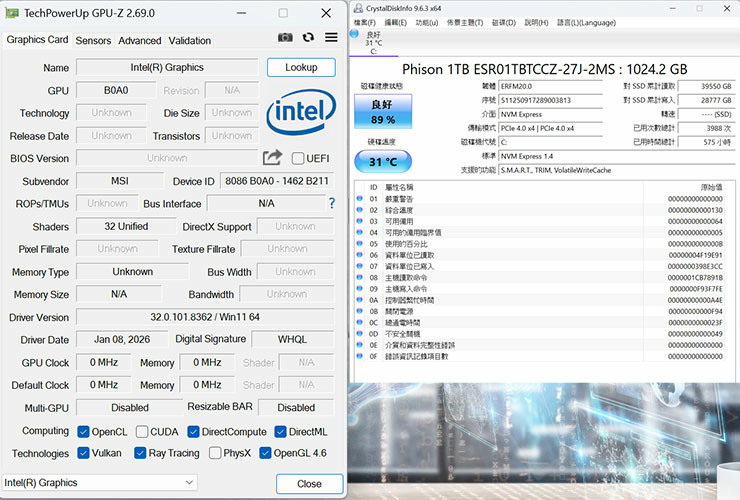The image size is (740, 500).
Task: Minimize the CrystalDiskInfo window
Action: 673,8
